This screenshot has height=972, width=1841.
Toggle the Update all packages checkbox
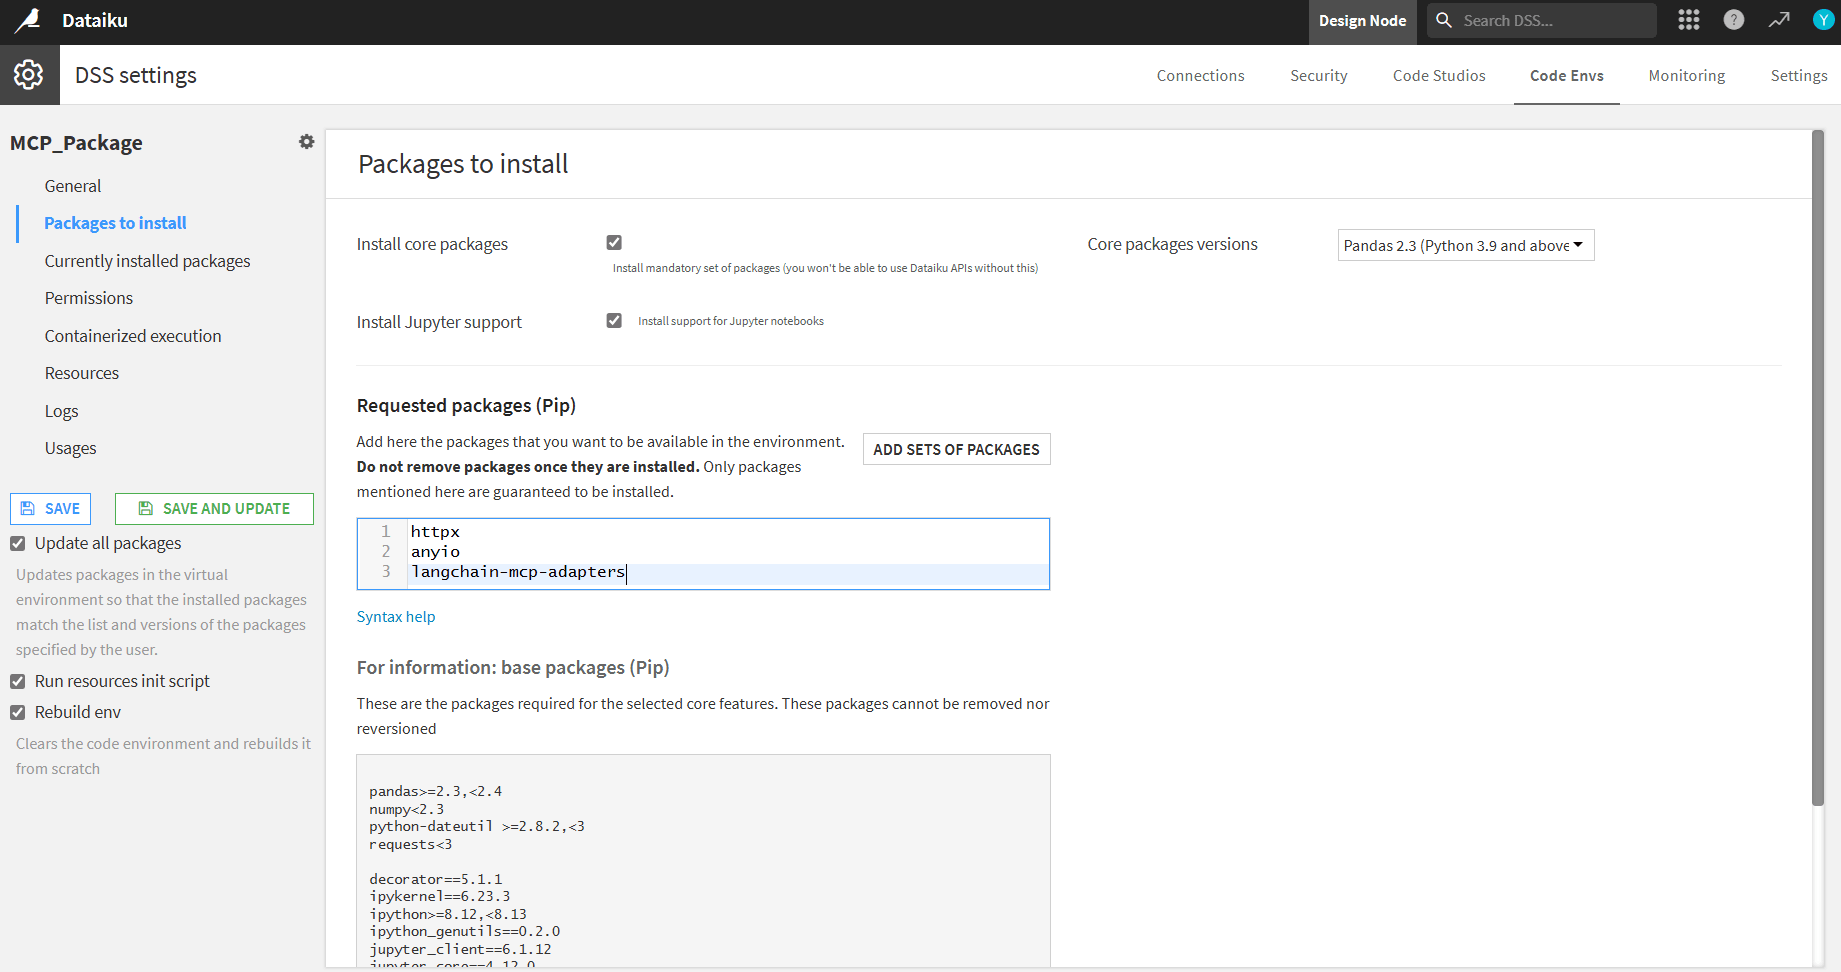click(17, 543)
